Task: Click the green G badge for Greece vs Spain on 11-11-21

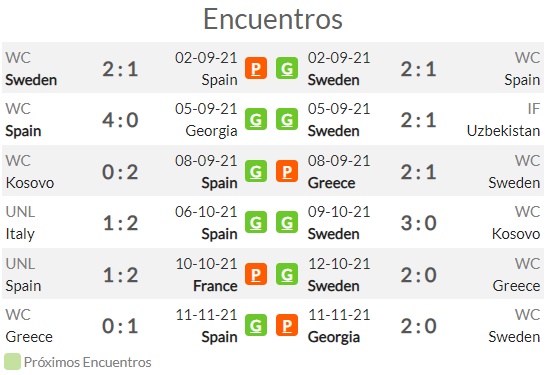Action: (256, 325)
